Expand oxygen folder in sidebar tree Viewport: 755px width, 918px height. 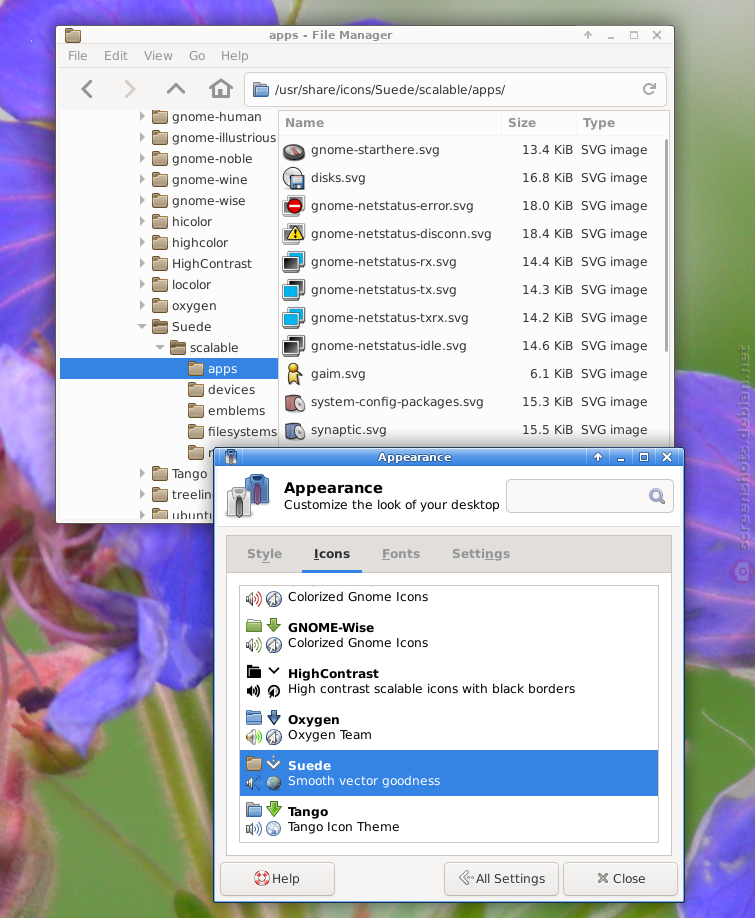tap(142, 306)
